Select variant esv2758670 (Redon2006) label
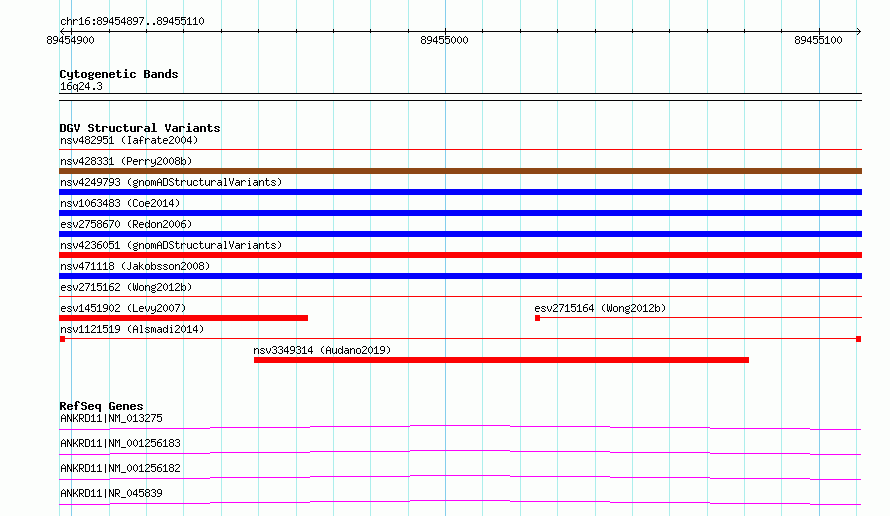The height and width of the screenshot is (516, 890). coord(126,224)
